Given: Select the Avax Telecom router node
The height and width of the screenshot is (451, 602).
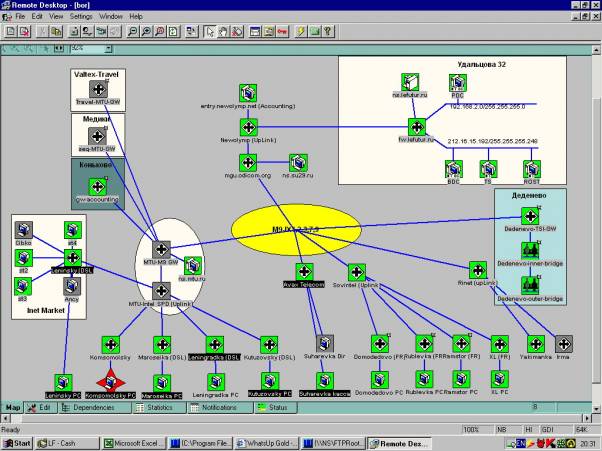Looking at the screenshot, I should [x=304, y=272].
